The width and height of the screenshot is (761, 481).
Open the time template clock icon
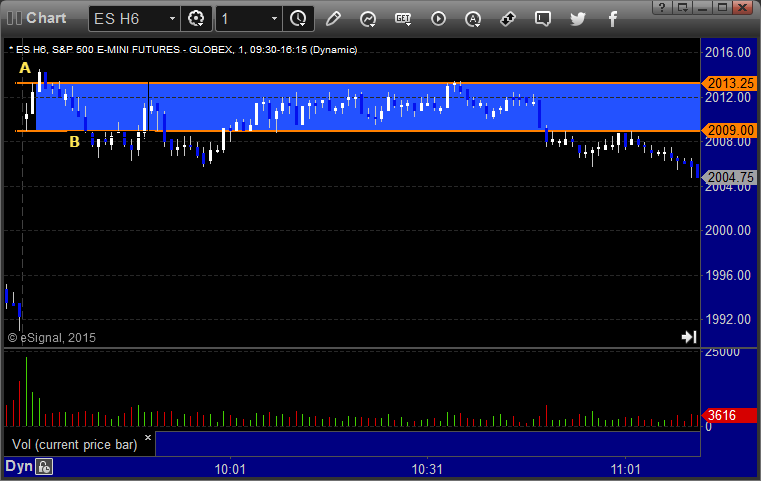click(x=298, y=19)
